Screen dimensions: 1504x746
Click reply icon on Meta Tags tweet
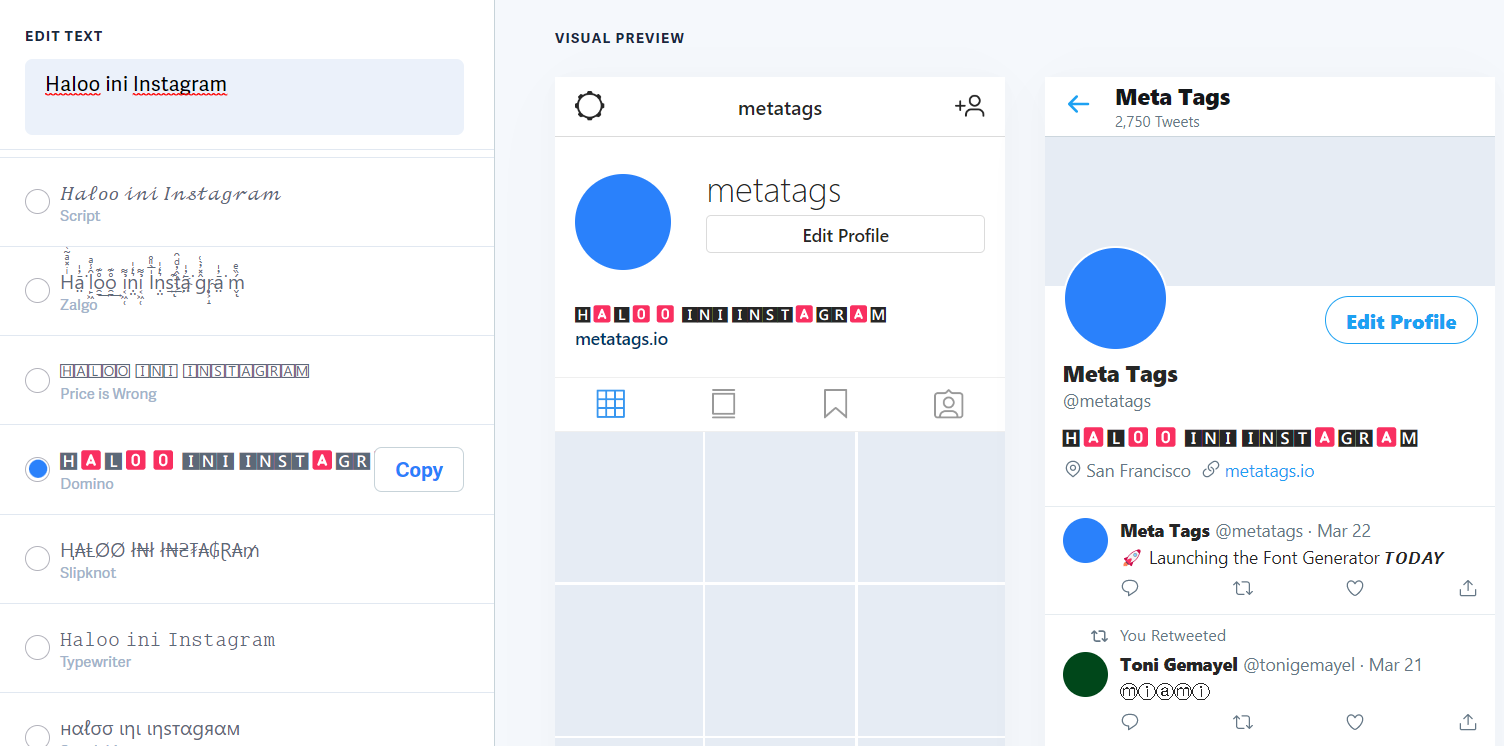1130,588
